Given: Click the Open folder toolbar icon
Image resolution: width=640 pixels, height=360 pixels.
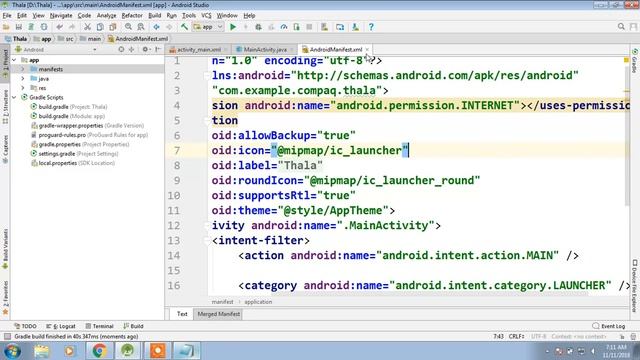Looking at the screenshot, I should (x=6, y=27).
